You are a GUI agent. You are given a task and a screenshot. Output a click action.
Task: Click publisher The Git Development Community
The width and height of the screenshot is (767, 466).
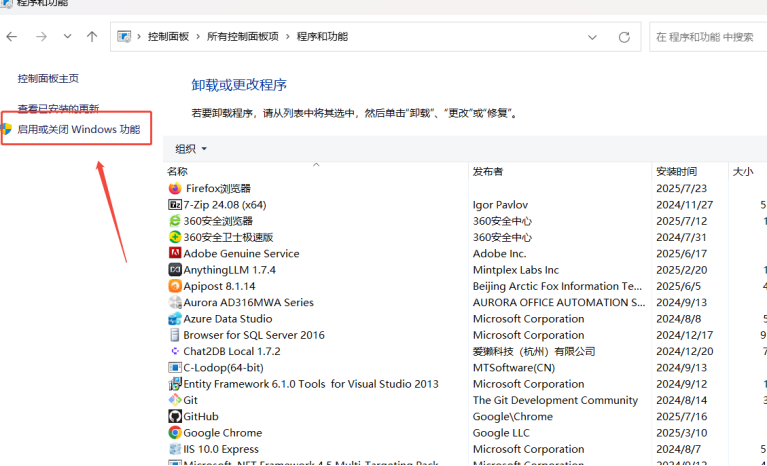tap(555, 400)
